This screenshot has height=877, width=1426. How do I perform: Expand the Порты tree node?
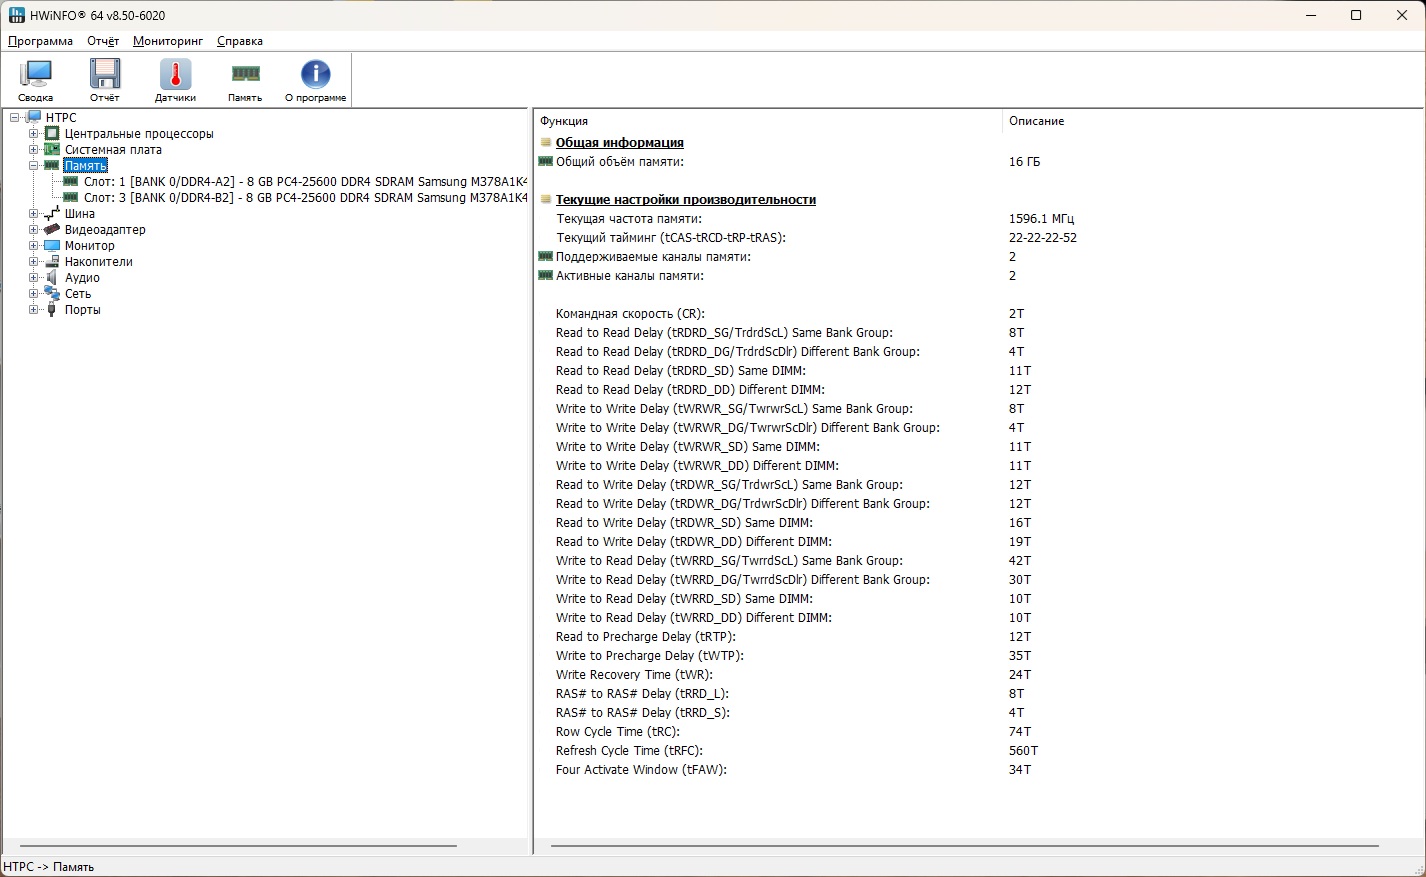[34, 309]
